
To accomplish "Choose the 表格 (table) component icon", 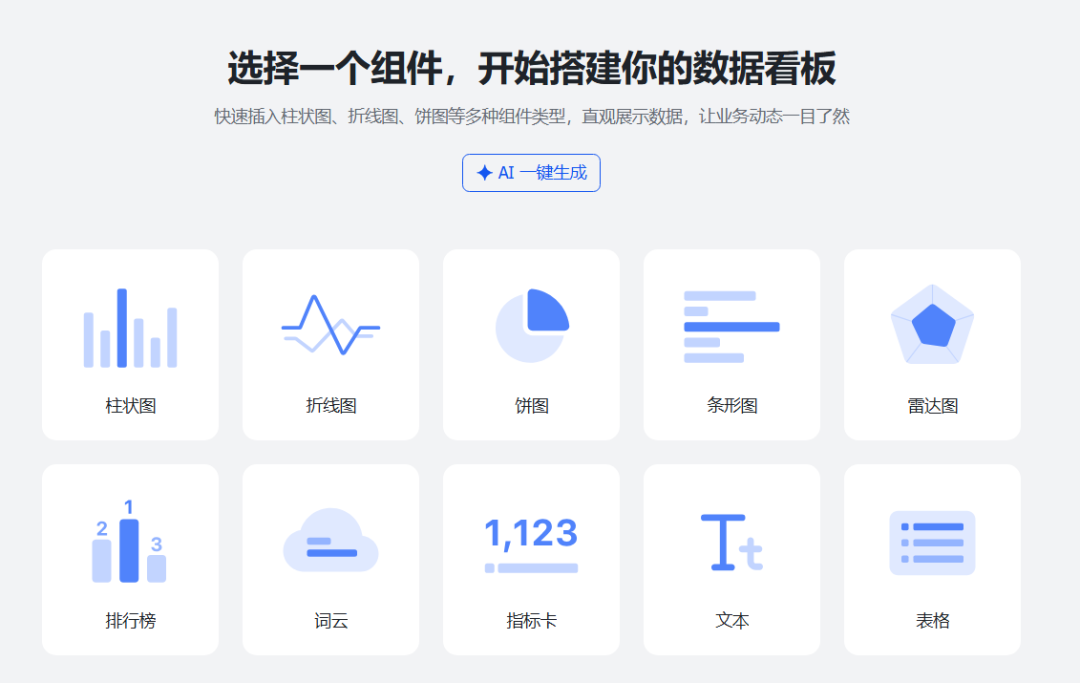I will coord(932,537).
